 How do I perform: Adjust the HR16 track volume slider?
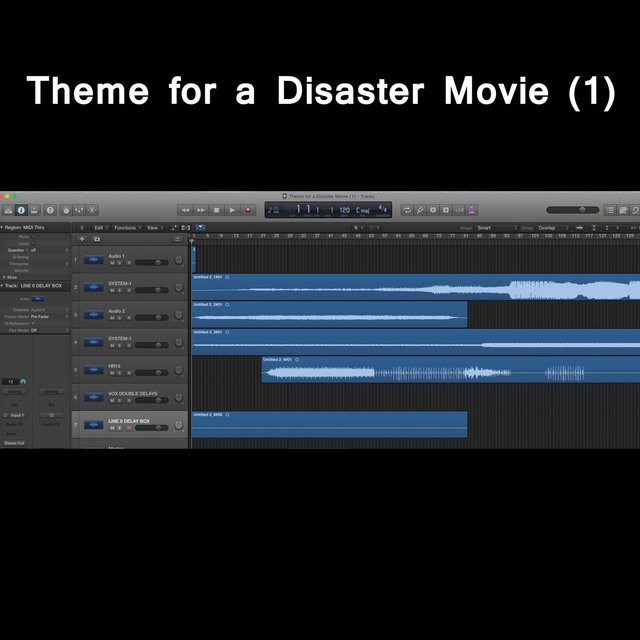(151, 373)
